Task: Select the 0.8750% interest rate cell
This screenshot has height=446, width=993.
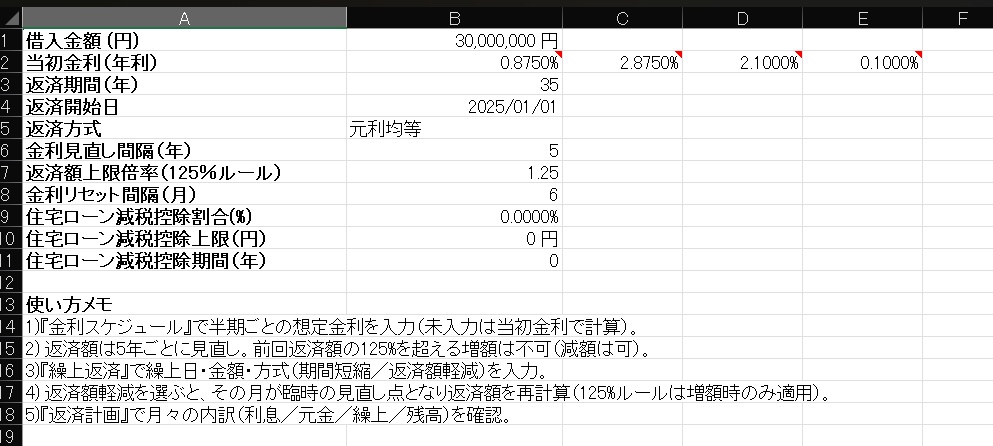Action: click(x=454, y=62)
